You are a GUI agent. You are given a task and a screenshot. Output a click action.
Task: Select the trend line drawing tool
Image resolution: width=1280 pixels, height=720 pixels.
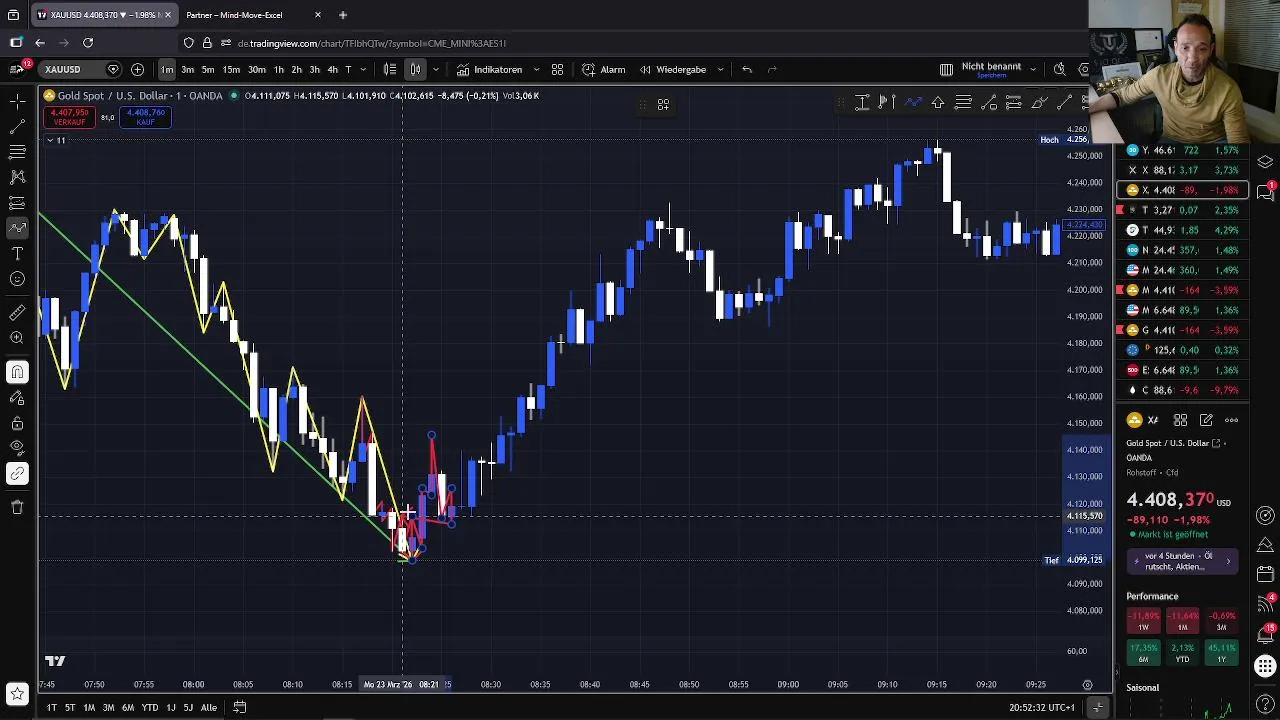click(17, 127)
